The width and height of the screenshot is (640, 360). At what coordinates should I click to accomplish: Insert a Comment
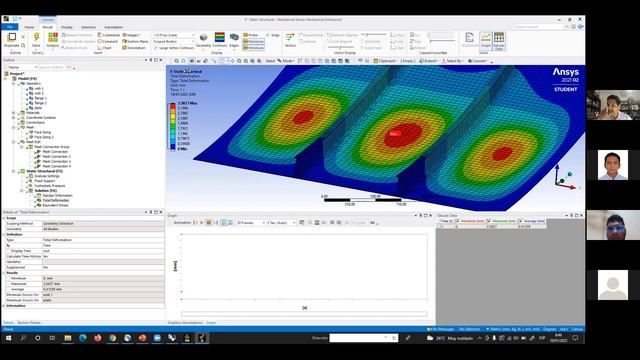pos(108,42)
